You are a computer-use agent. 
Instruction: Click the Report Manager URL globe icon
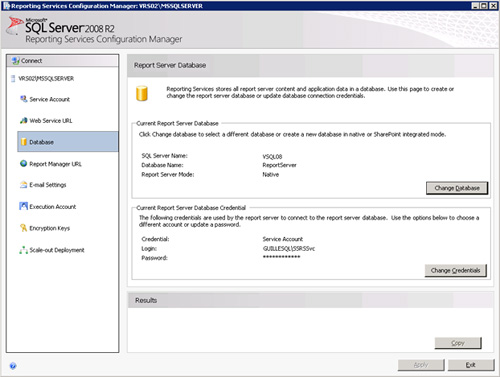point(23,164)
